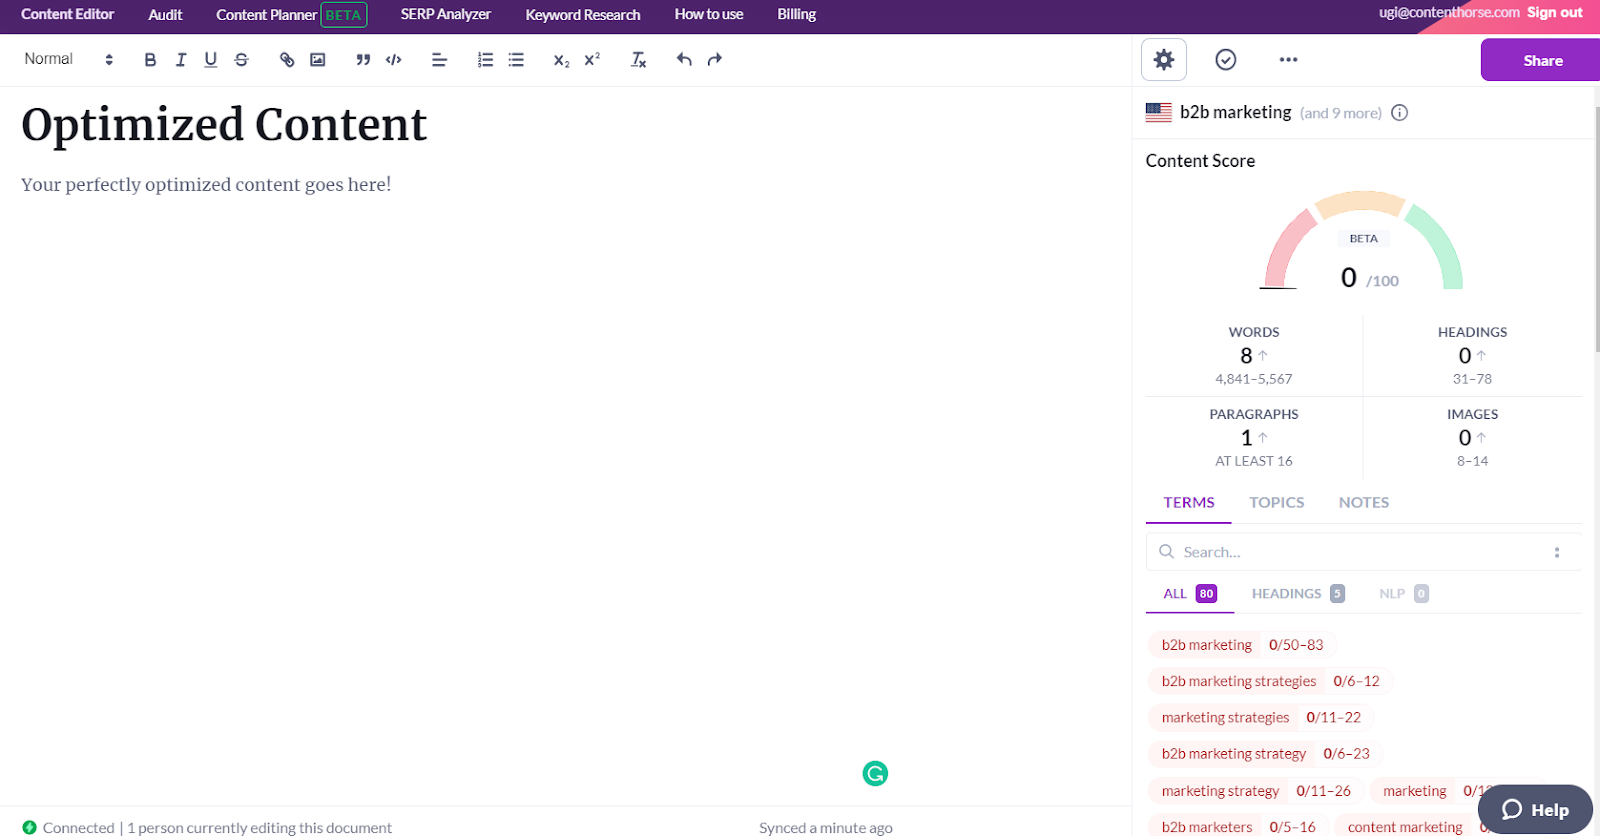Switch to the TOPICS tab
Image resolution: width=1600 pixels, height=836 pixels.
(1277, 503)
